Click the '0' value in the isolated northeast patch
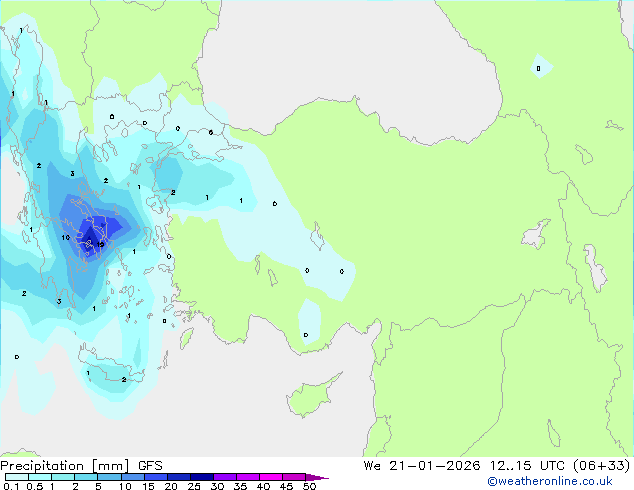 coord(538,68)
